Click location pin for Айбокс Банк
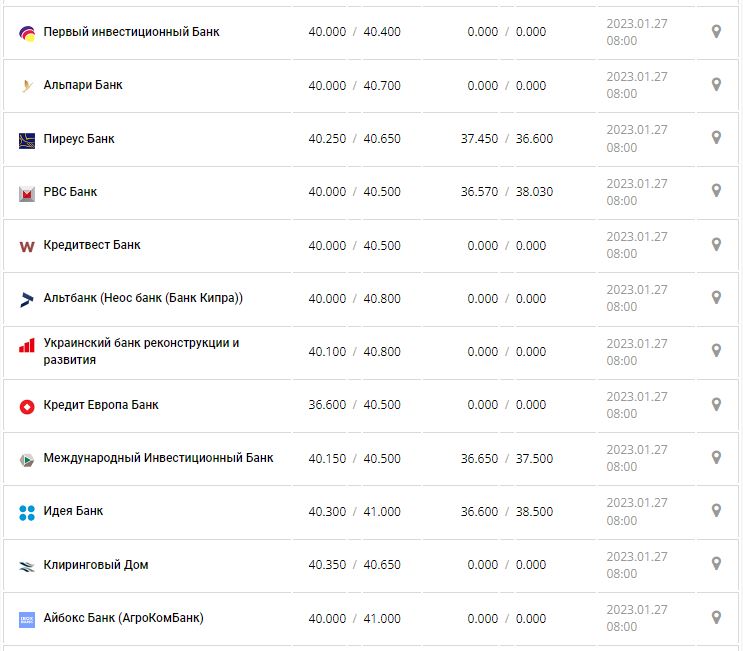743x651 pixels. coord(716,618)
